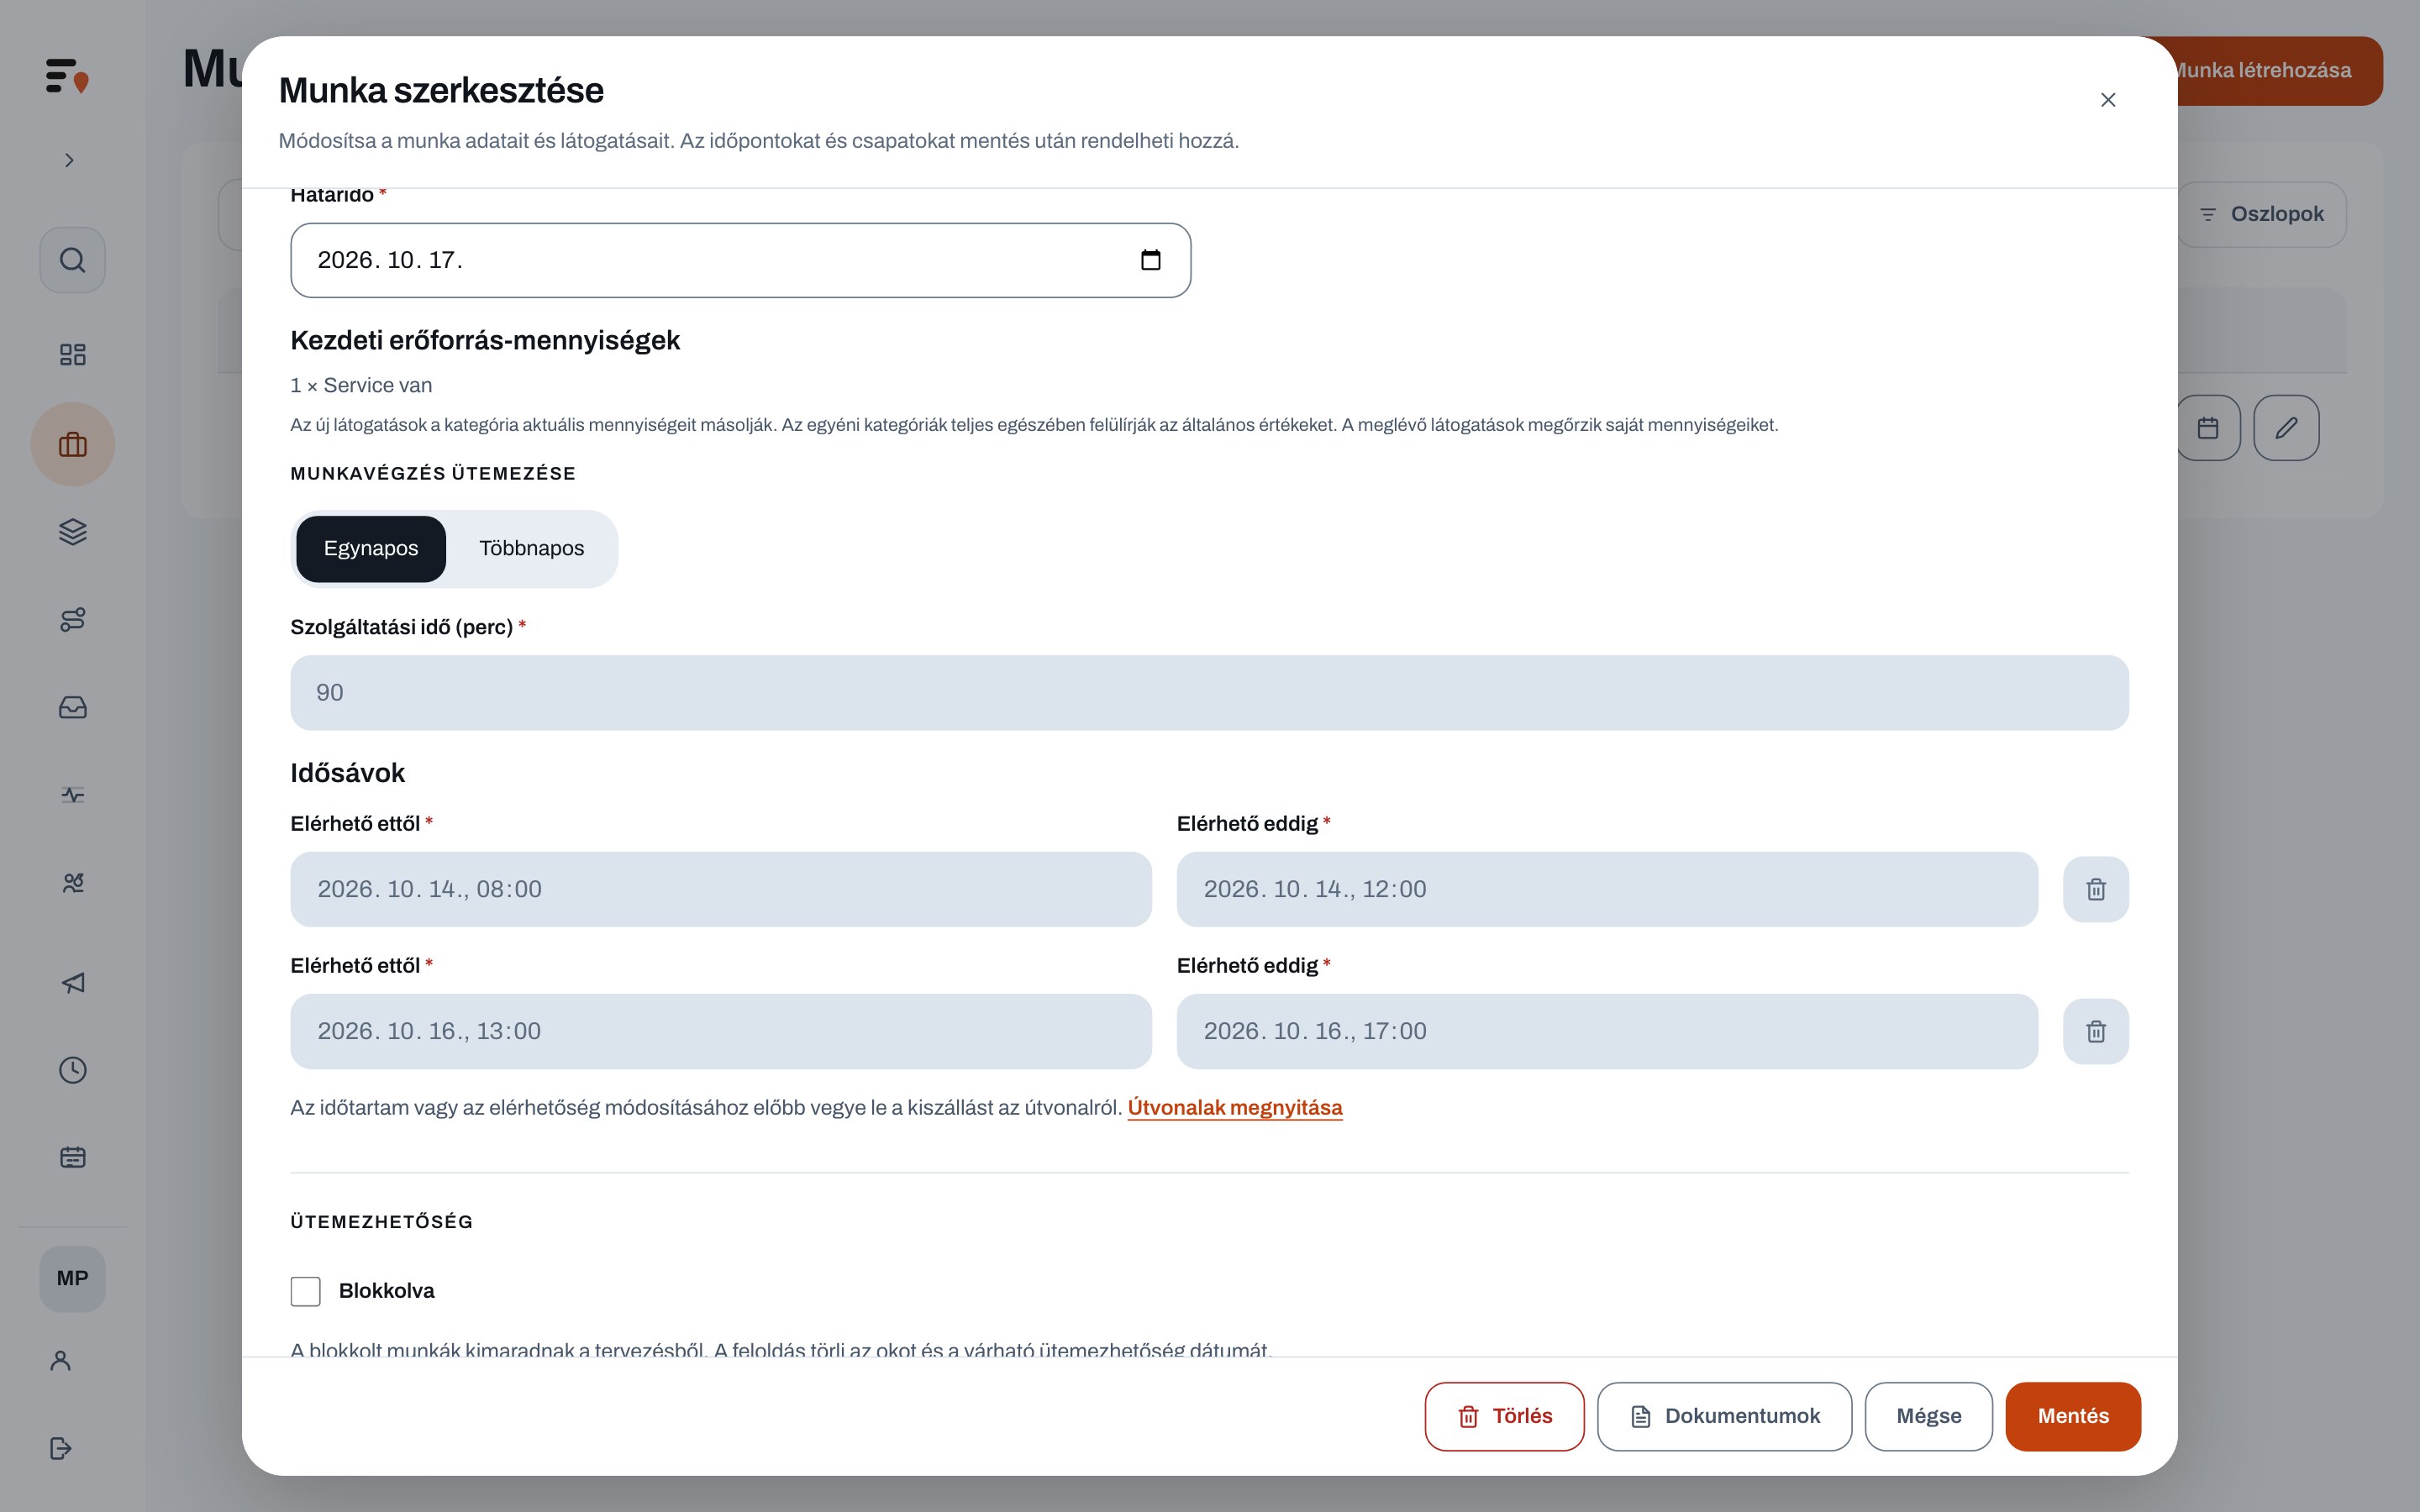Switch to the Többnapos scheduling option

pos(531,549)
